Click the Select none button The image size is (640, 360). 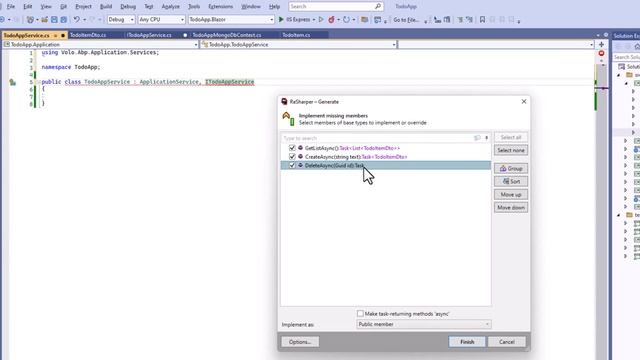[x=511, y=150]
